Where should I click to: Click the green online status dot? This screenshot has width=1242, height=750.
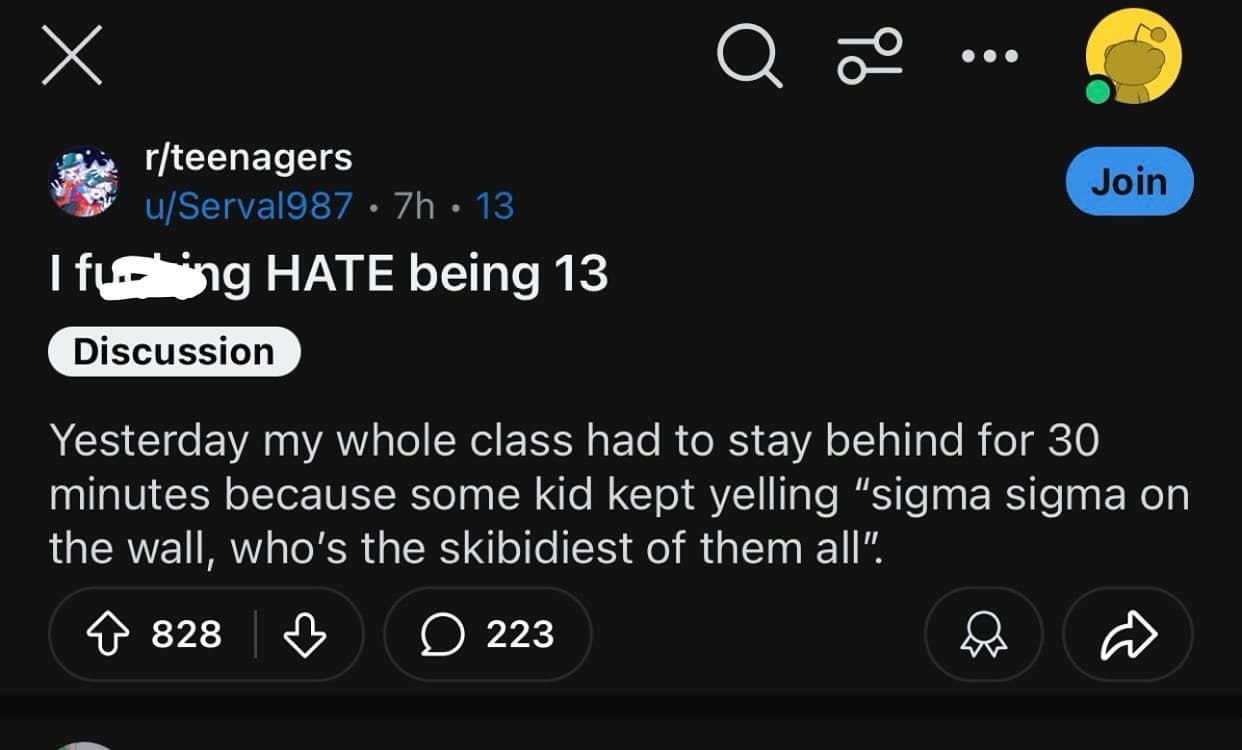point(1098,92)
